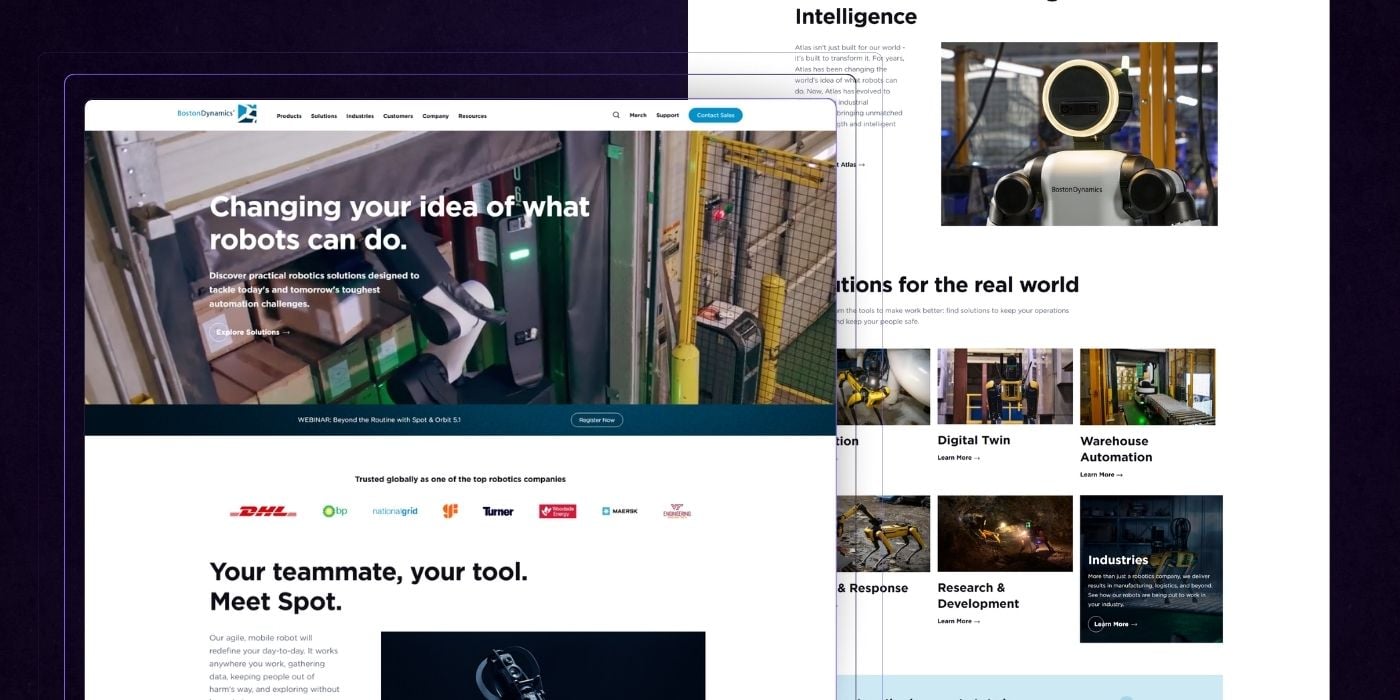Click the National Grid logo
The height and width of the screenshot is (700, 1400).
pyautogui.click(x=395, y=511)
